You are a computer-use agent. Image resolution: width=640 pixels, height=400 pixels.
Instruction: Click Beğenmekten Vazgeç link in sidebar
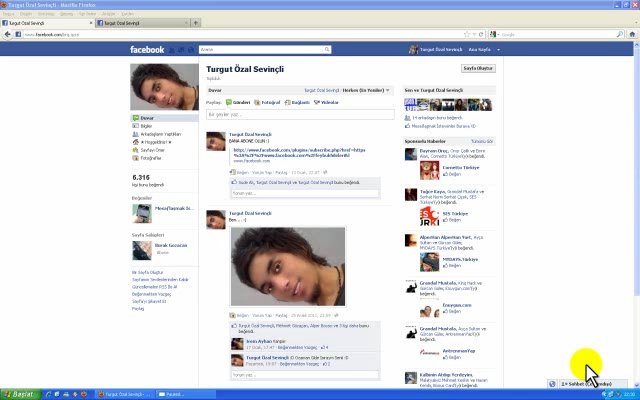coord(151,294)
